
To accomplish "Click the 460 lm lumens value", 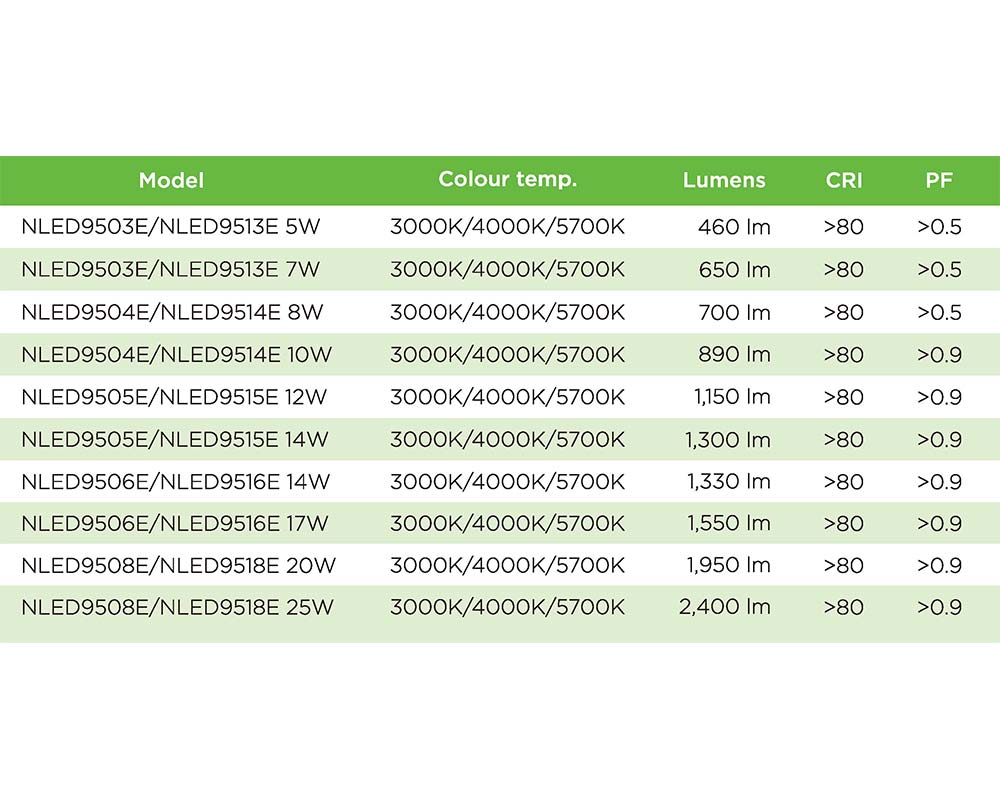I will tap(734, 227).
